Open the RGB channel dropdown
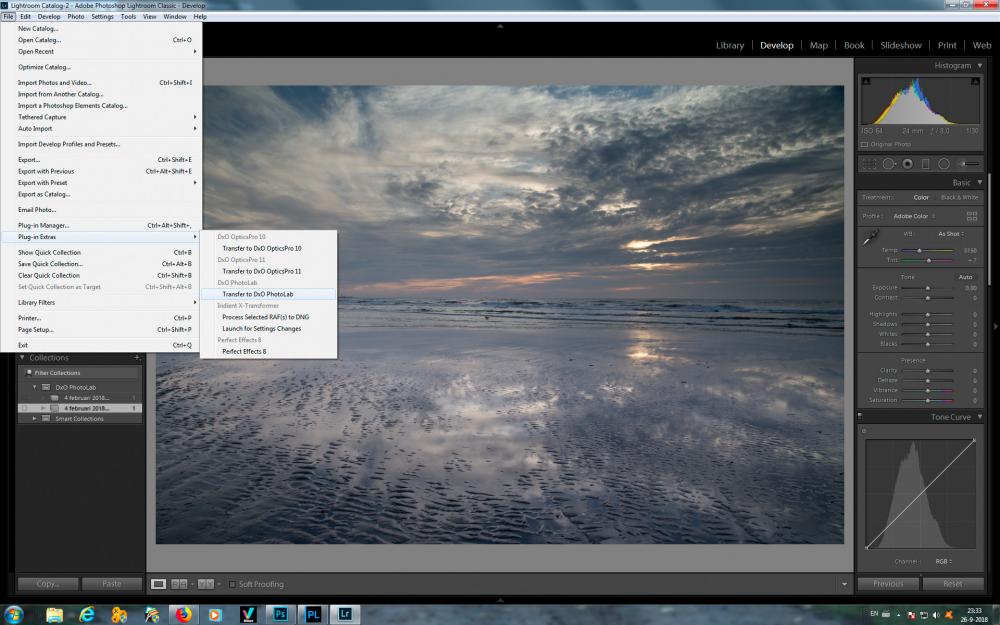Screen dimensions: 1000x625 coord(943,562)
